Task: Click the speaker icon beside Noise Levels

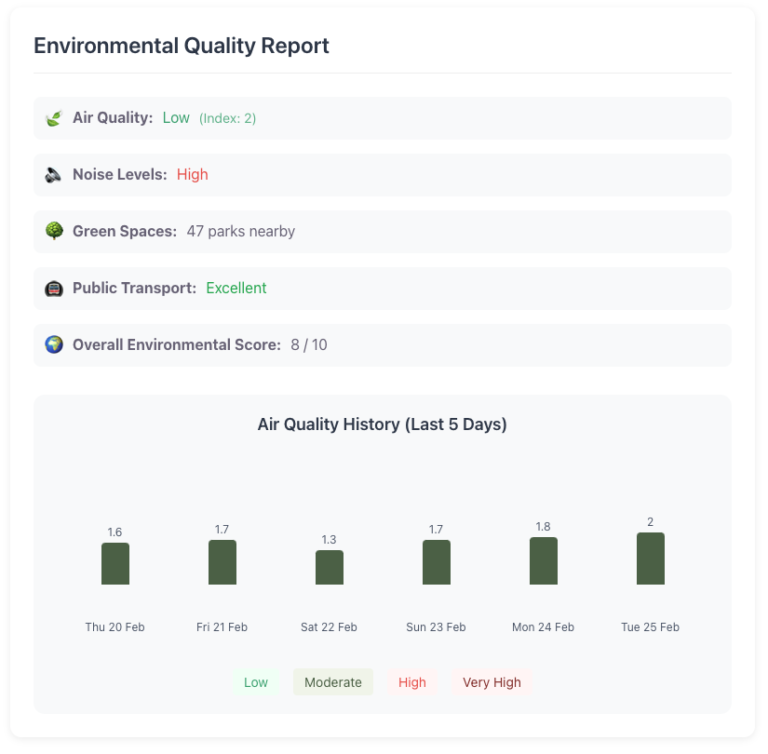Action: tap(54, 175)
